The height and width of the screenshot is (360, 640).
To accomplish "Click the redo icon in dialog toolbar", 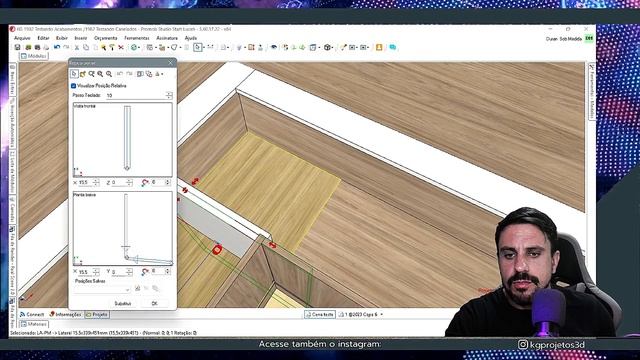I will (129, 74).
